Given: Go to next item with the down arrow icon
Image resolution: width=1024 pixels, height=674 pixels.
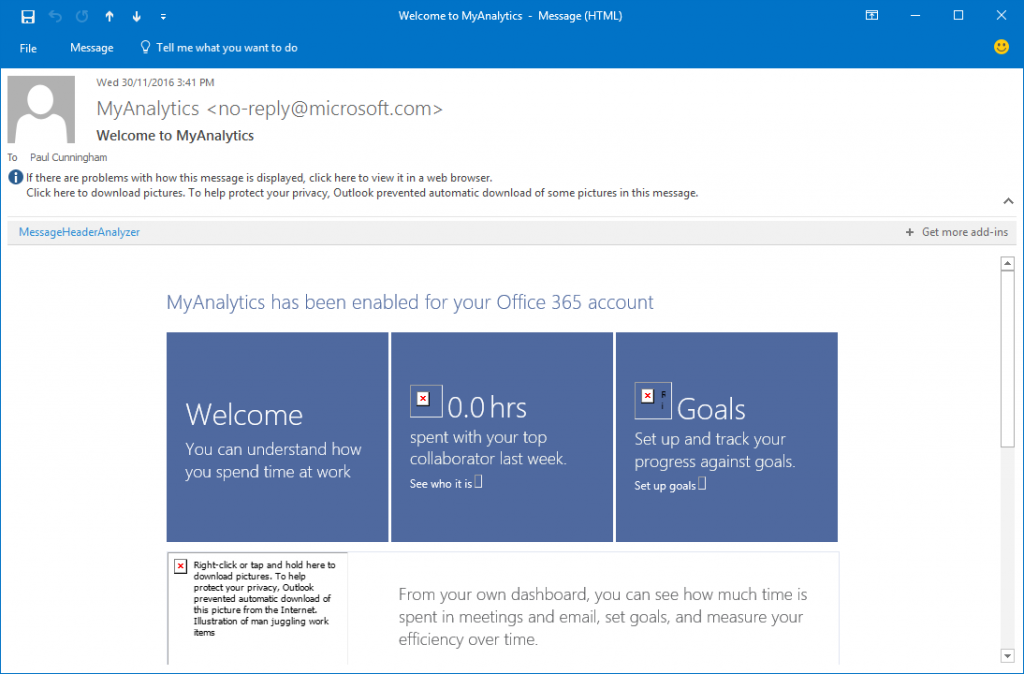Looking at the screenshot, I should click(136, 15).
